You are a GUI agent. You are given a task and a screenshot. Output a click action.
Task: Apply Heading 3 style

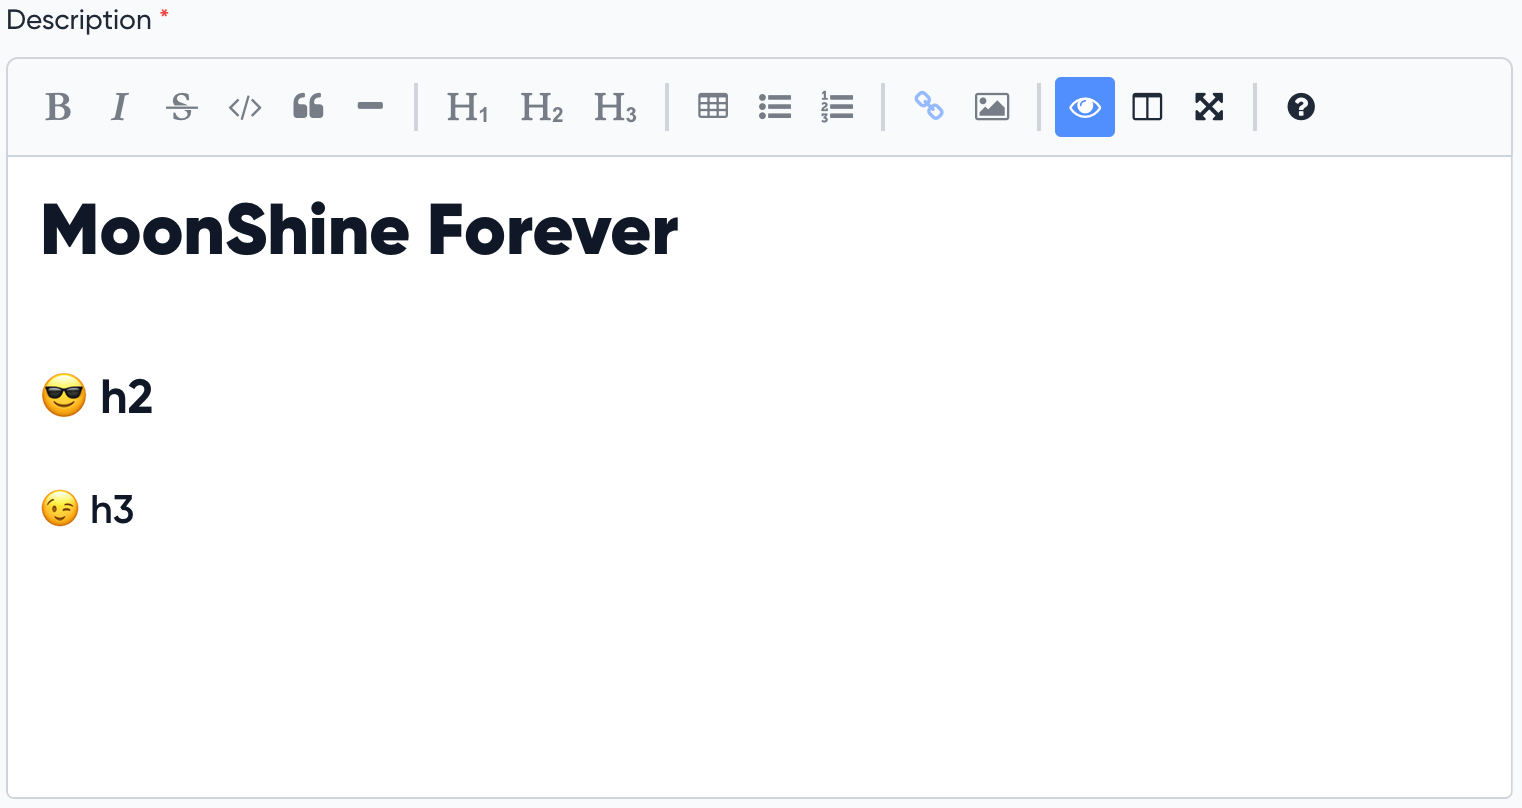(x=615, y=107)
